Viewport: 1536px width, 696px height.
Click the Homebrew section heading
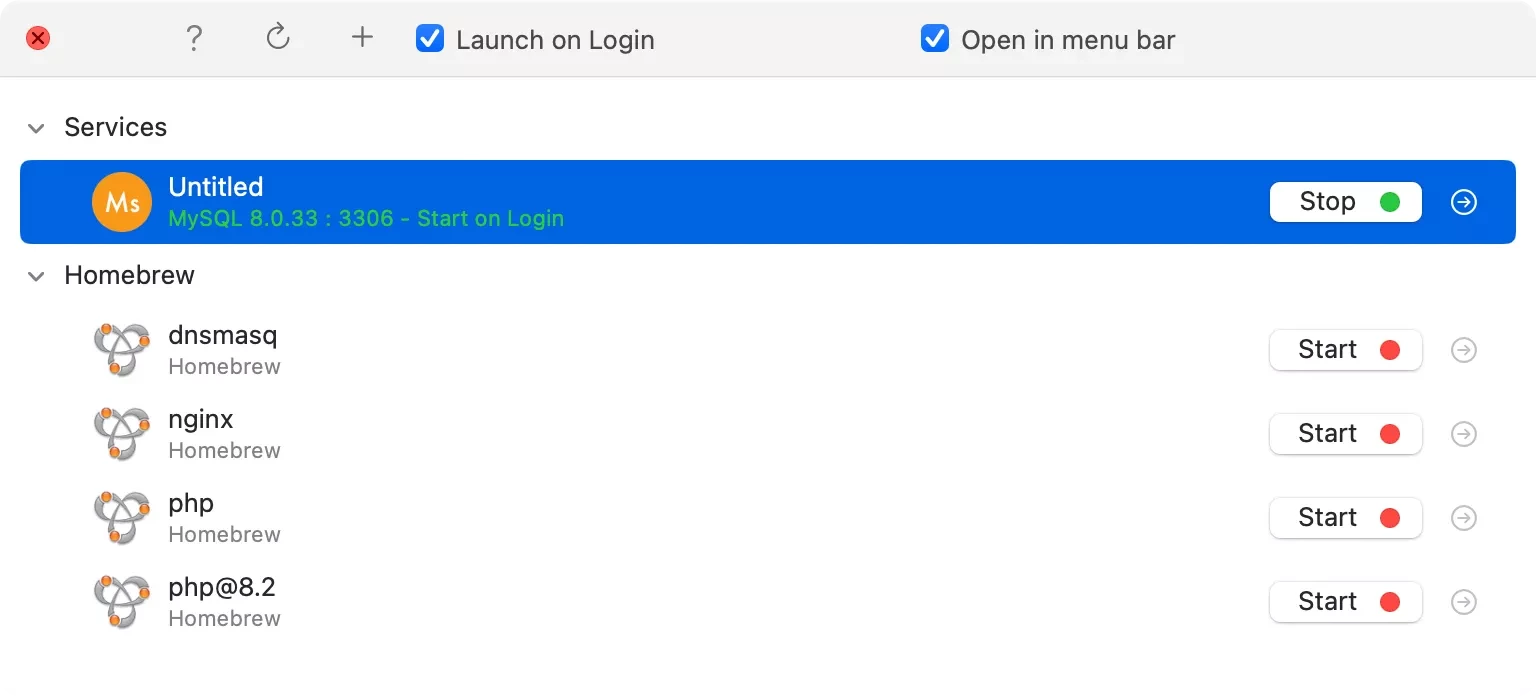point(130,275)
